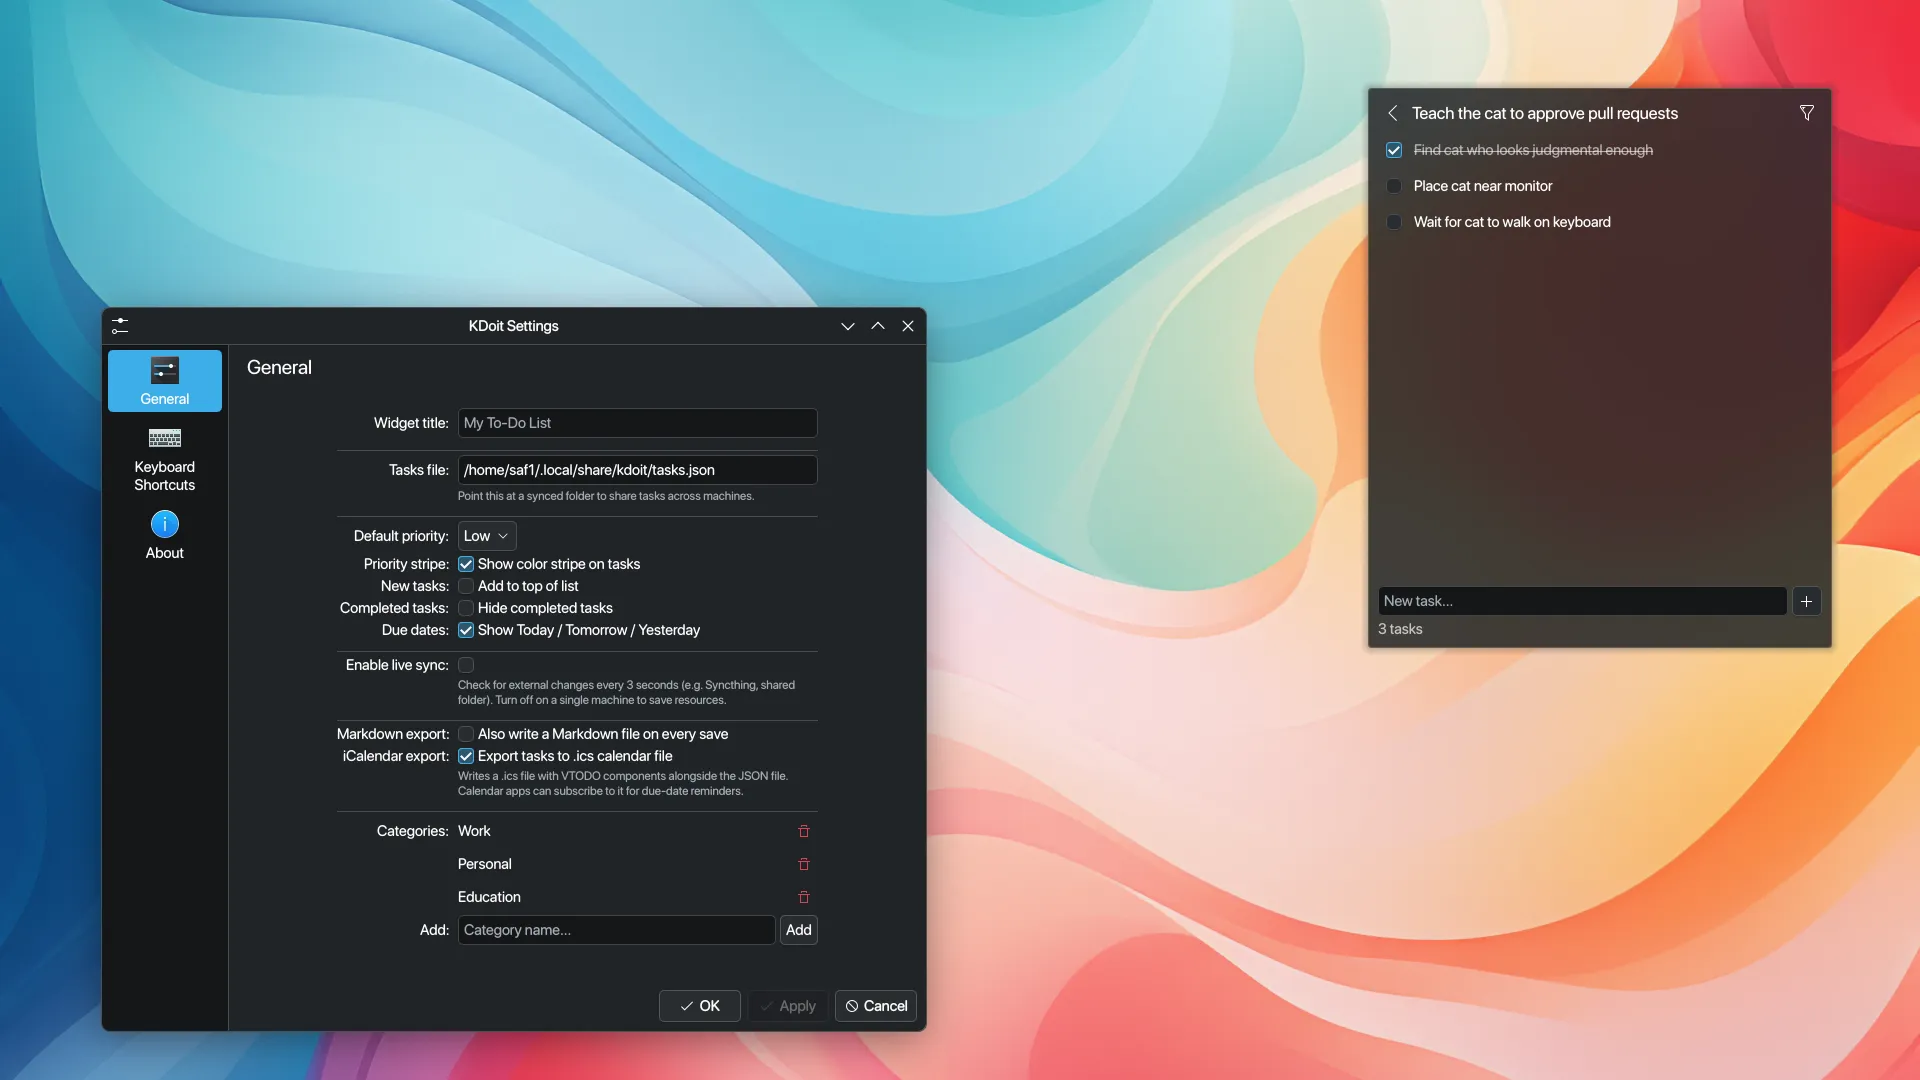This screenshot has height=1080, width=1920.
Task: Cancel the settings dialog
Action: [x=876, y=1006]
